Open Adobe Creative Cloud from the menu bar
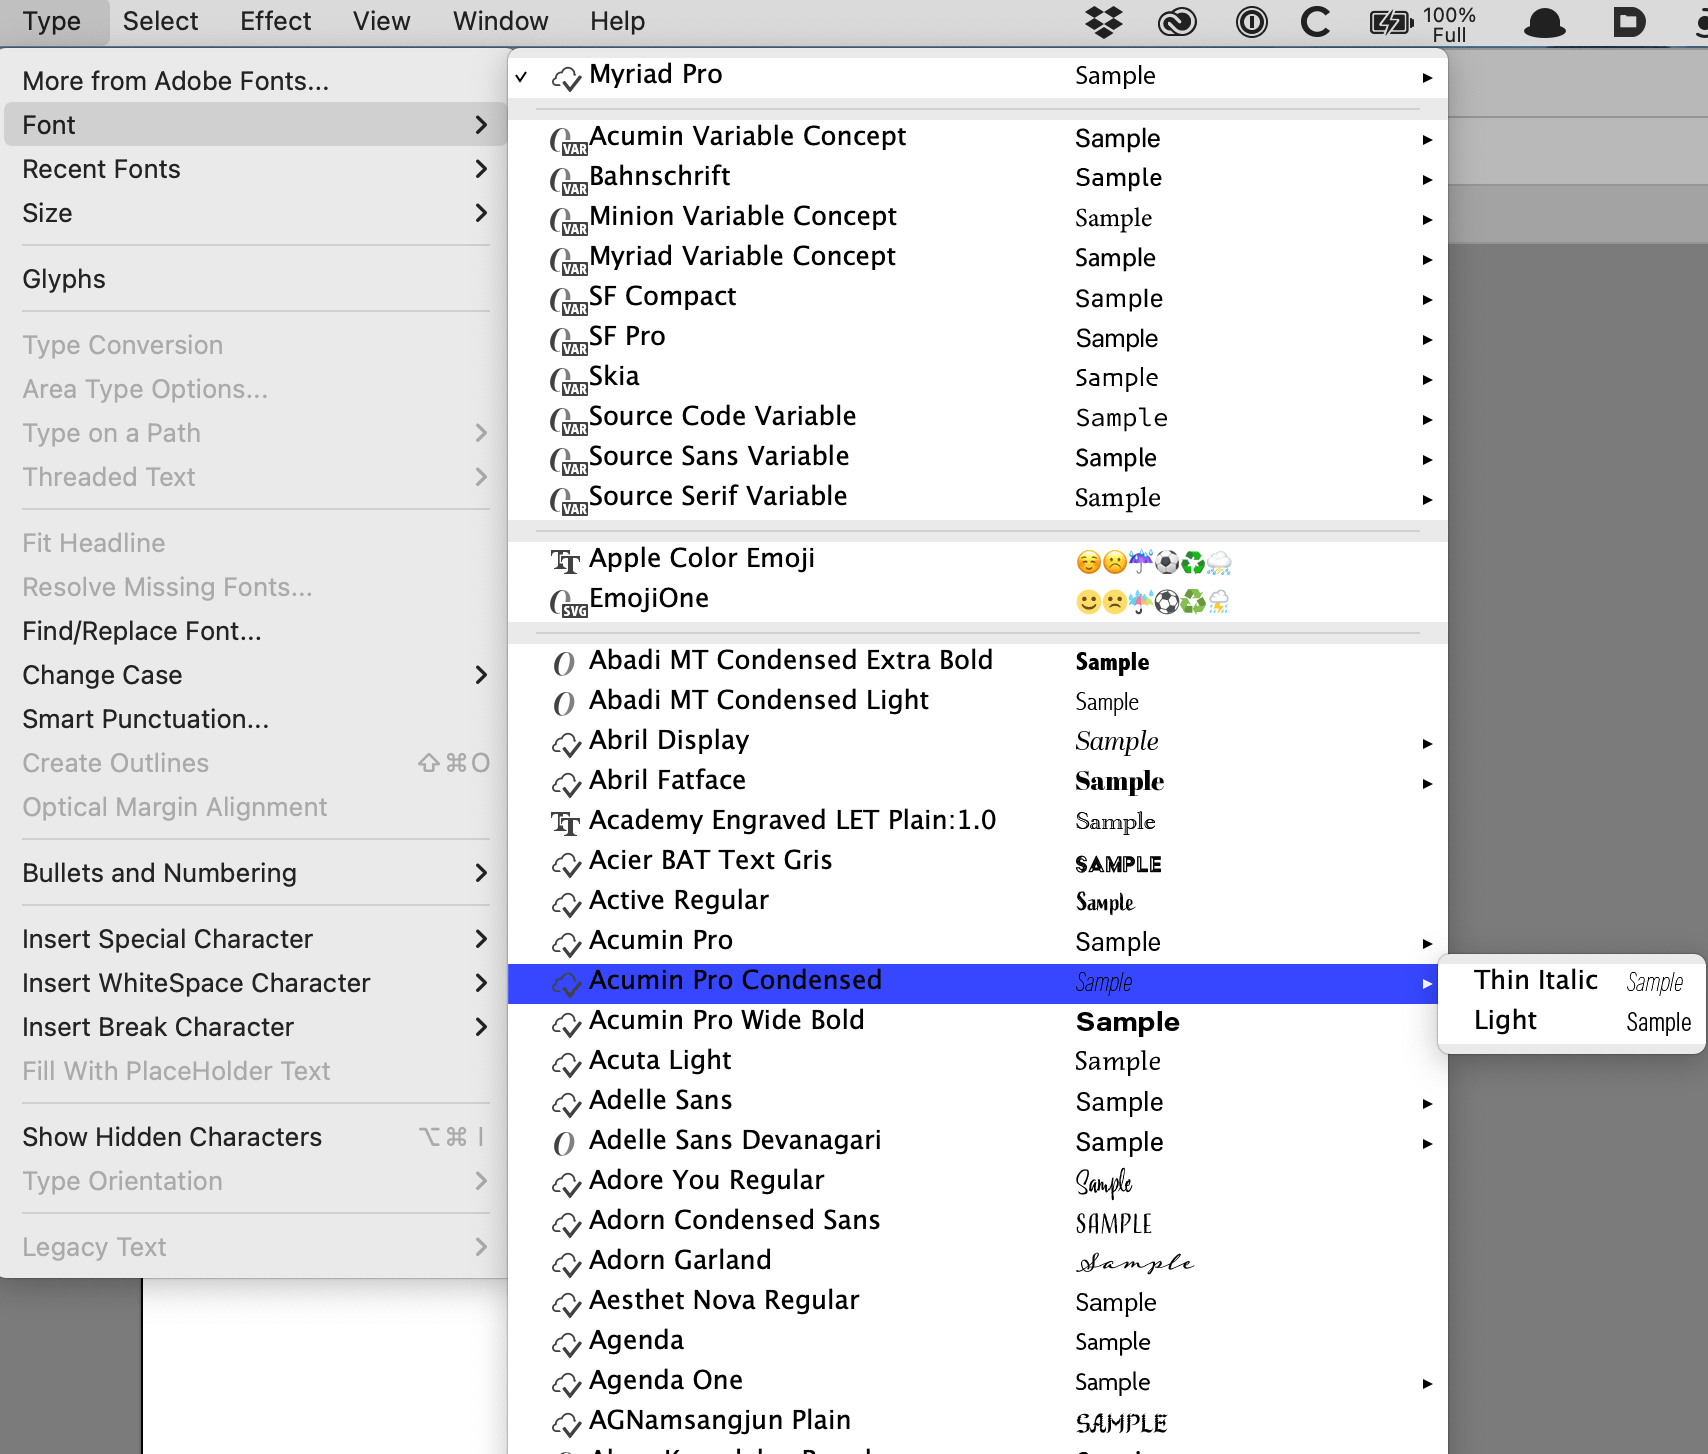The height and width of the screenshot is (1454, 1708). point(1177,21)
